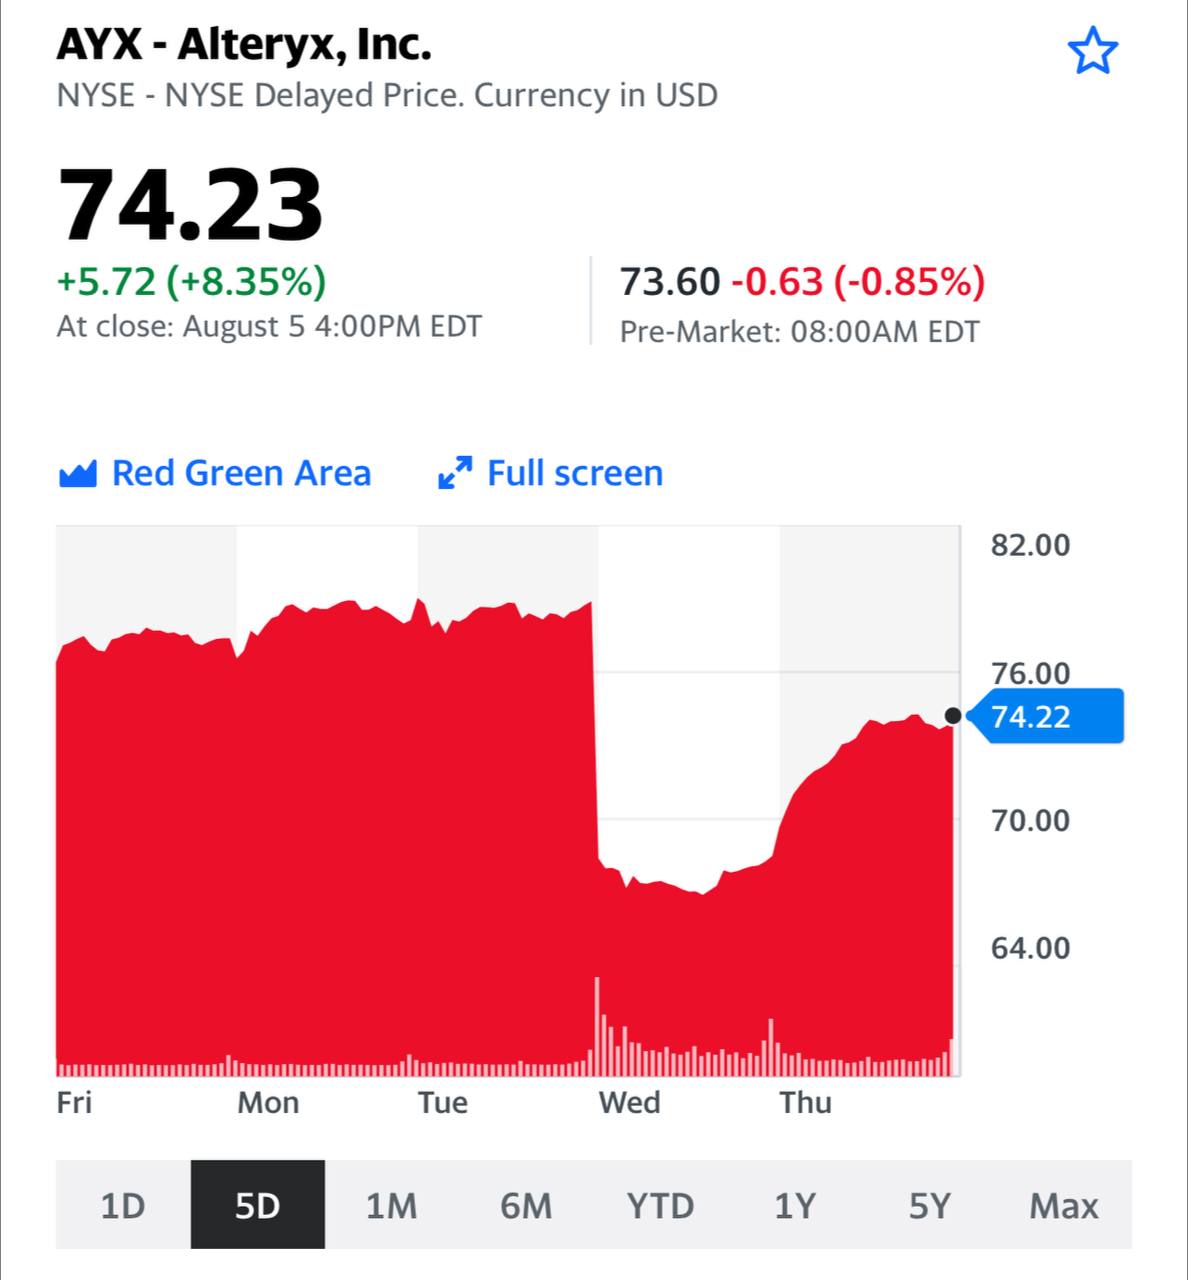1188x1280 pixels.
Task: Click the Thu label on chart axis
Action: point(805,1102)
